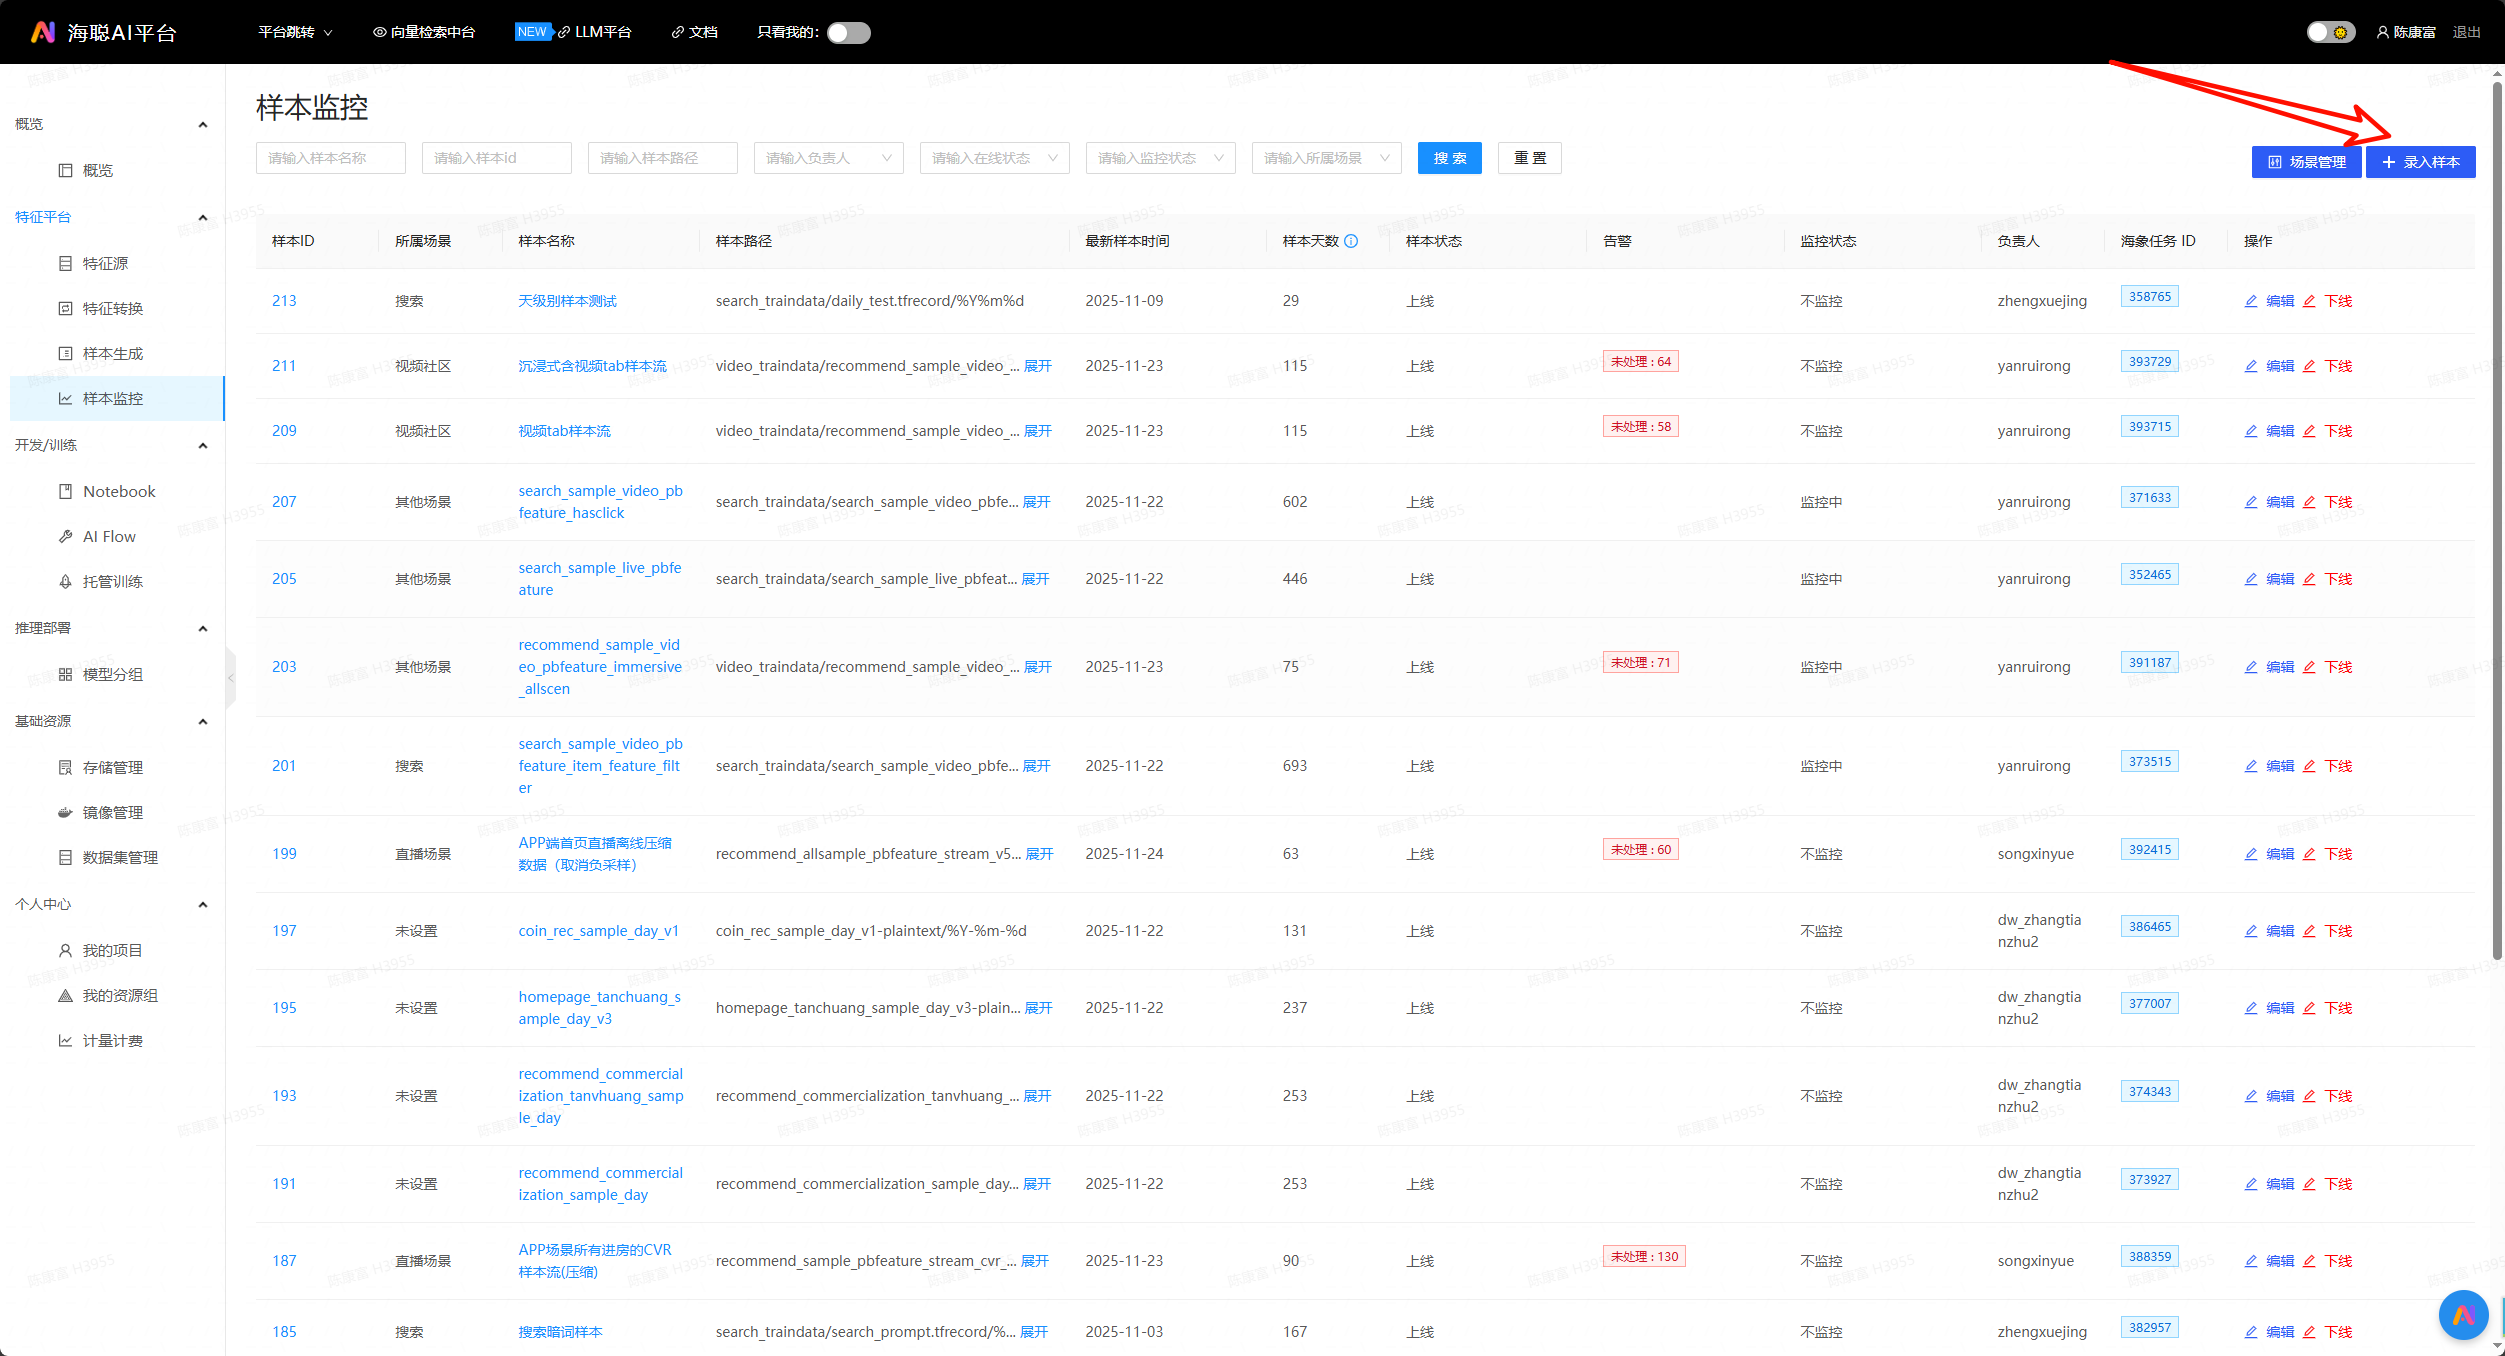This screenshot has height=1356, width=2505.
Task: Toggle the dark/light theme switch
Action: click(x=2330, y=32)
